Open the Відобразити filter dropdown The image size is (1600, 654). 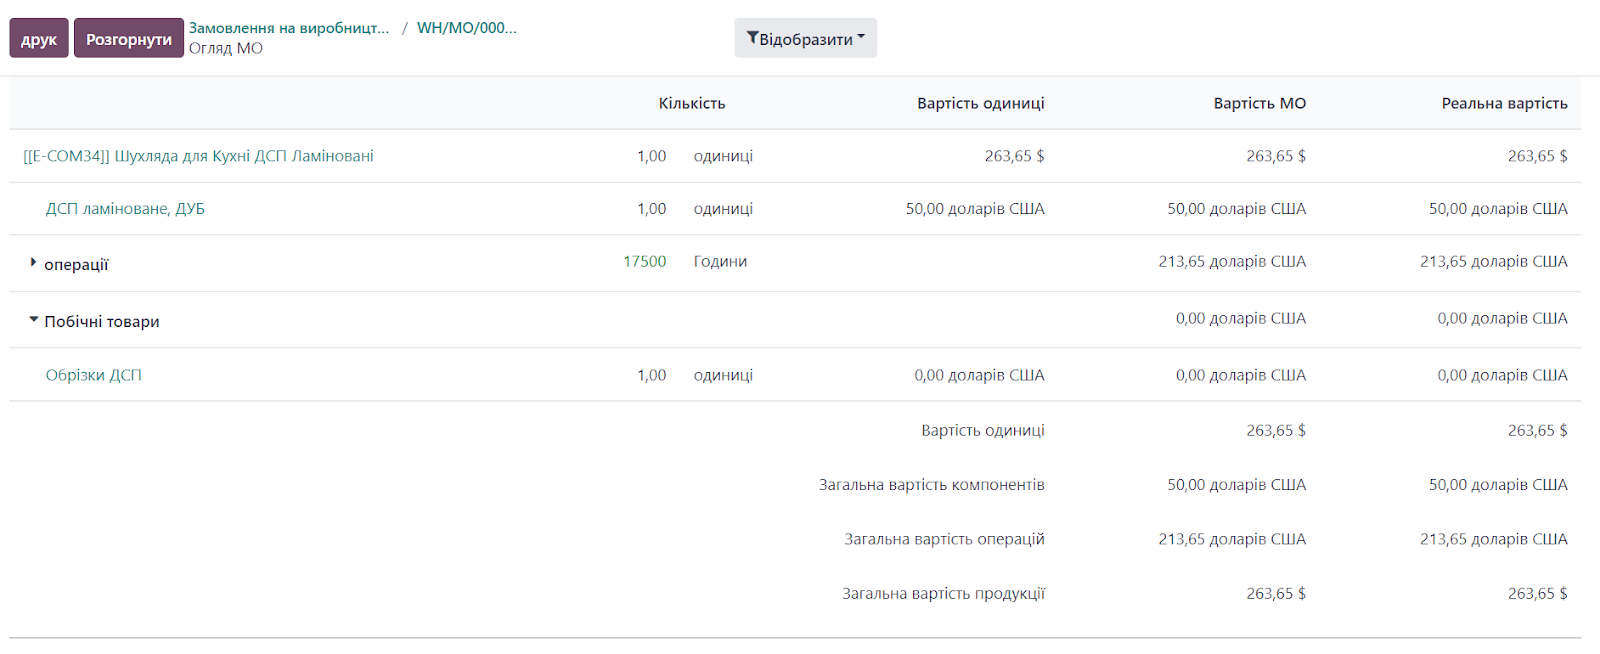(806, 38)
